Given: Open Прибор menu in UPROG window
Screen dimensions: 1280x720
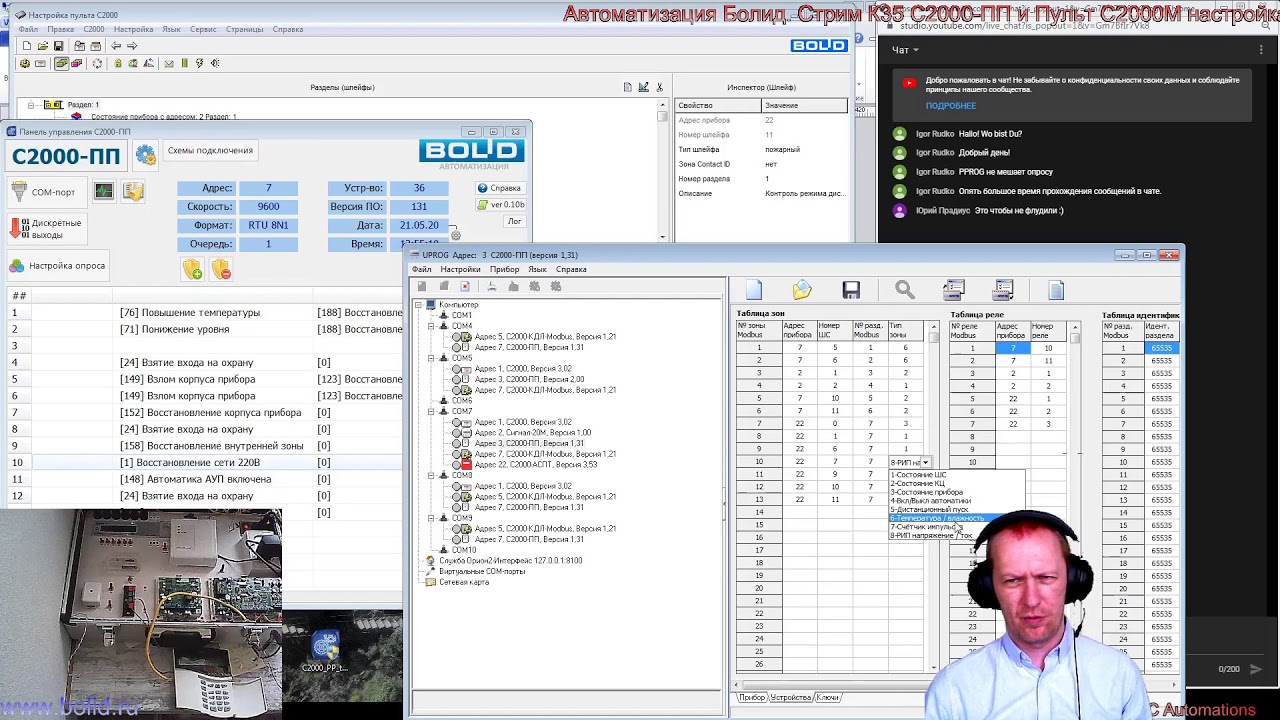Looking at the screenshot, I should point(504,270).
